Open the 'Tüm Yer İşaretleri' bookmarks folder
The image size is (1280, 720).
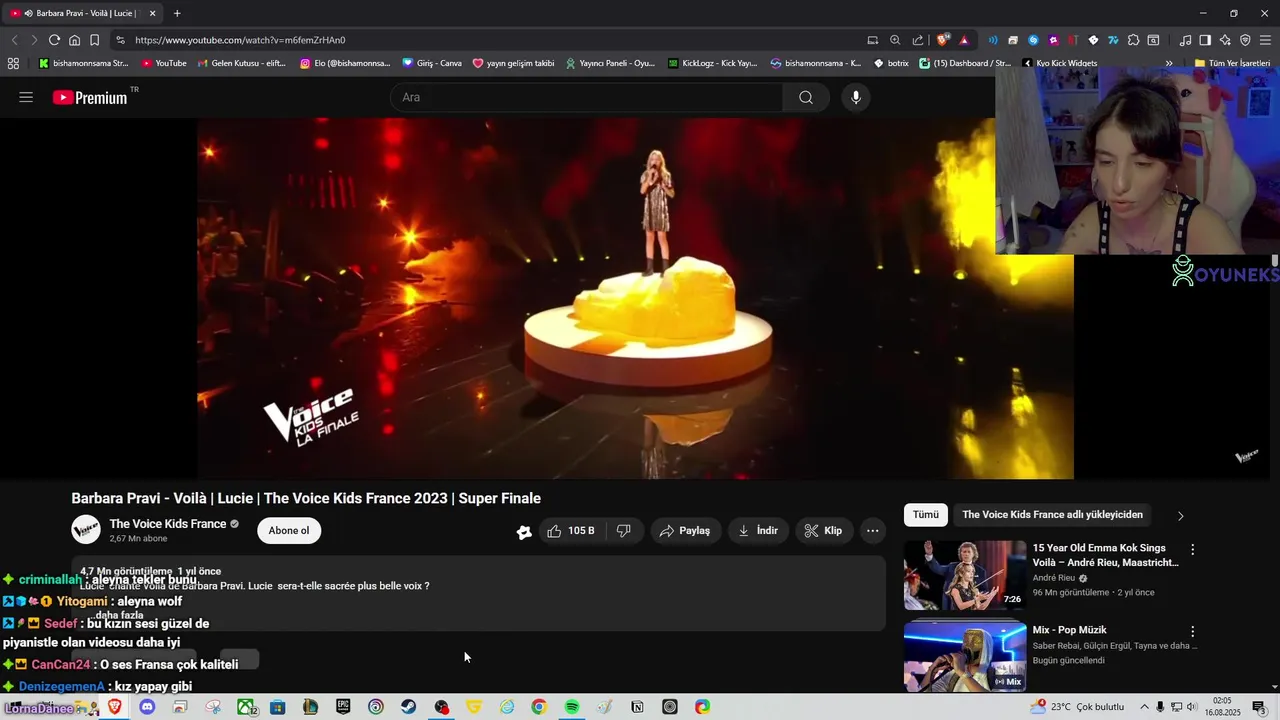(x=1232, y=63)
